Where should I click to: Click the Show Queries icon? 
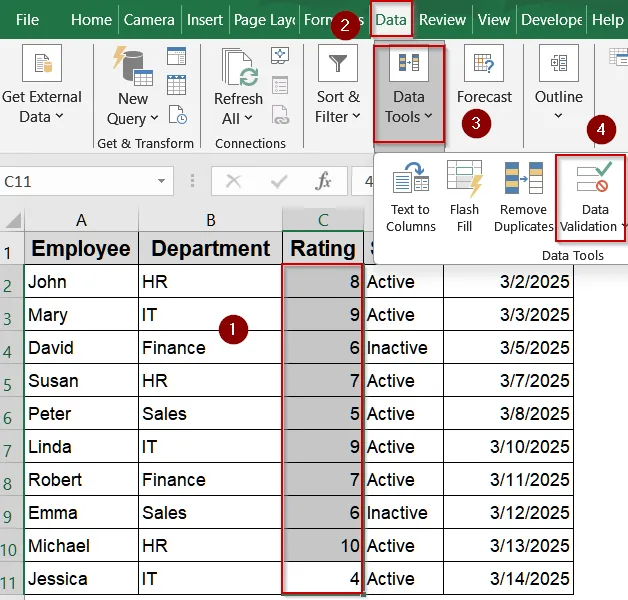pos(176,56)
